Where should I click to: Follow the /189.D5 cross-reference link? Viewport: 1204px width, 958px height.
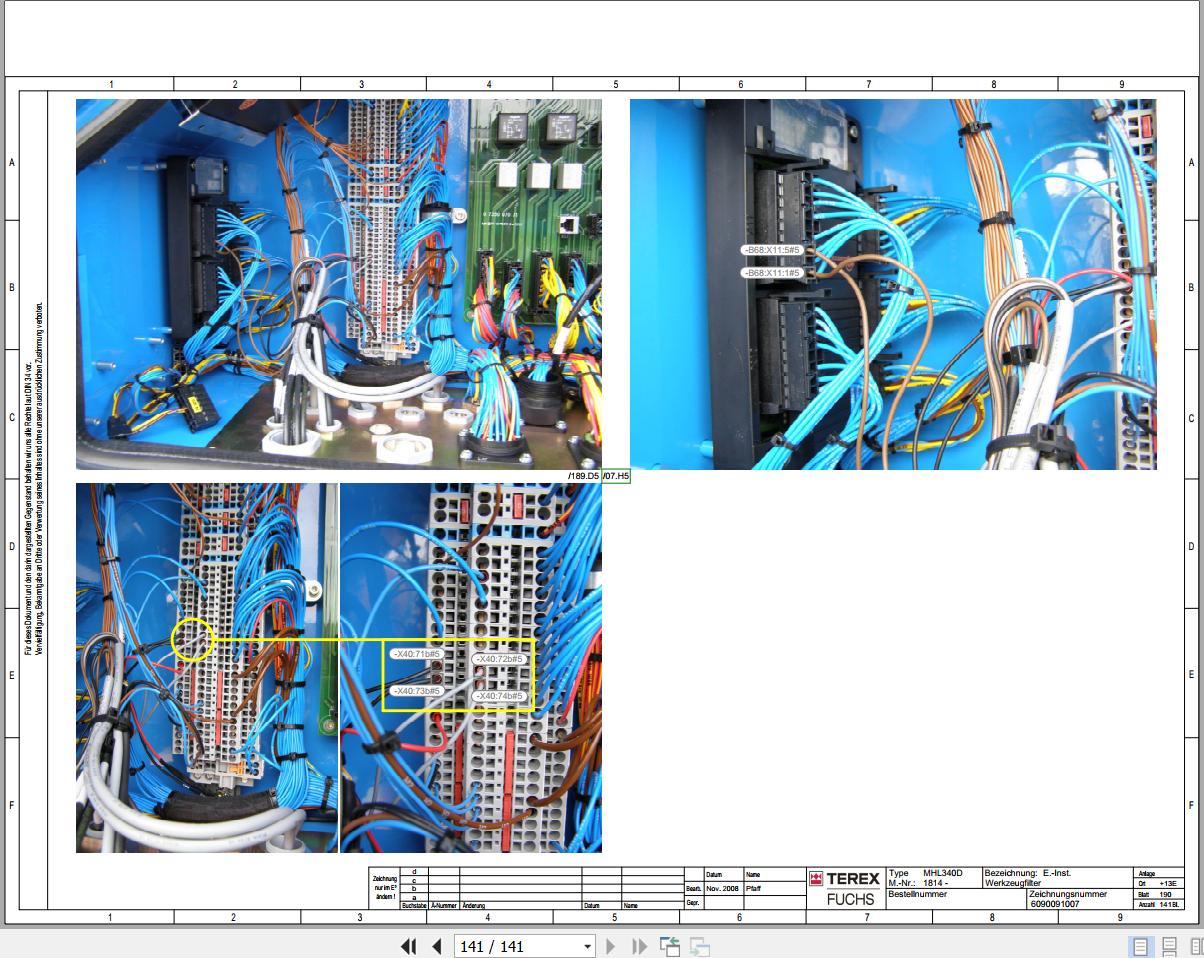583,476
